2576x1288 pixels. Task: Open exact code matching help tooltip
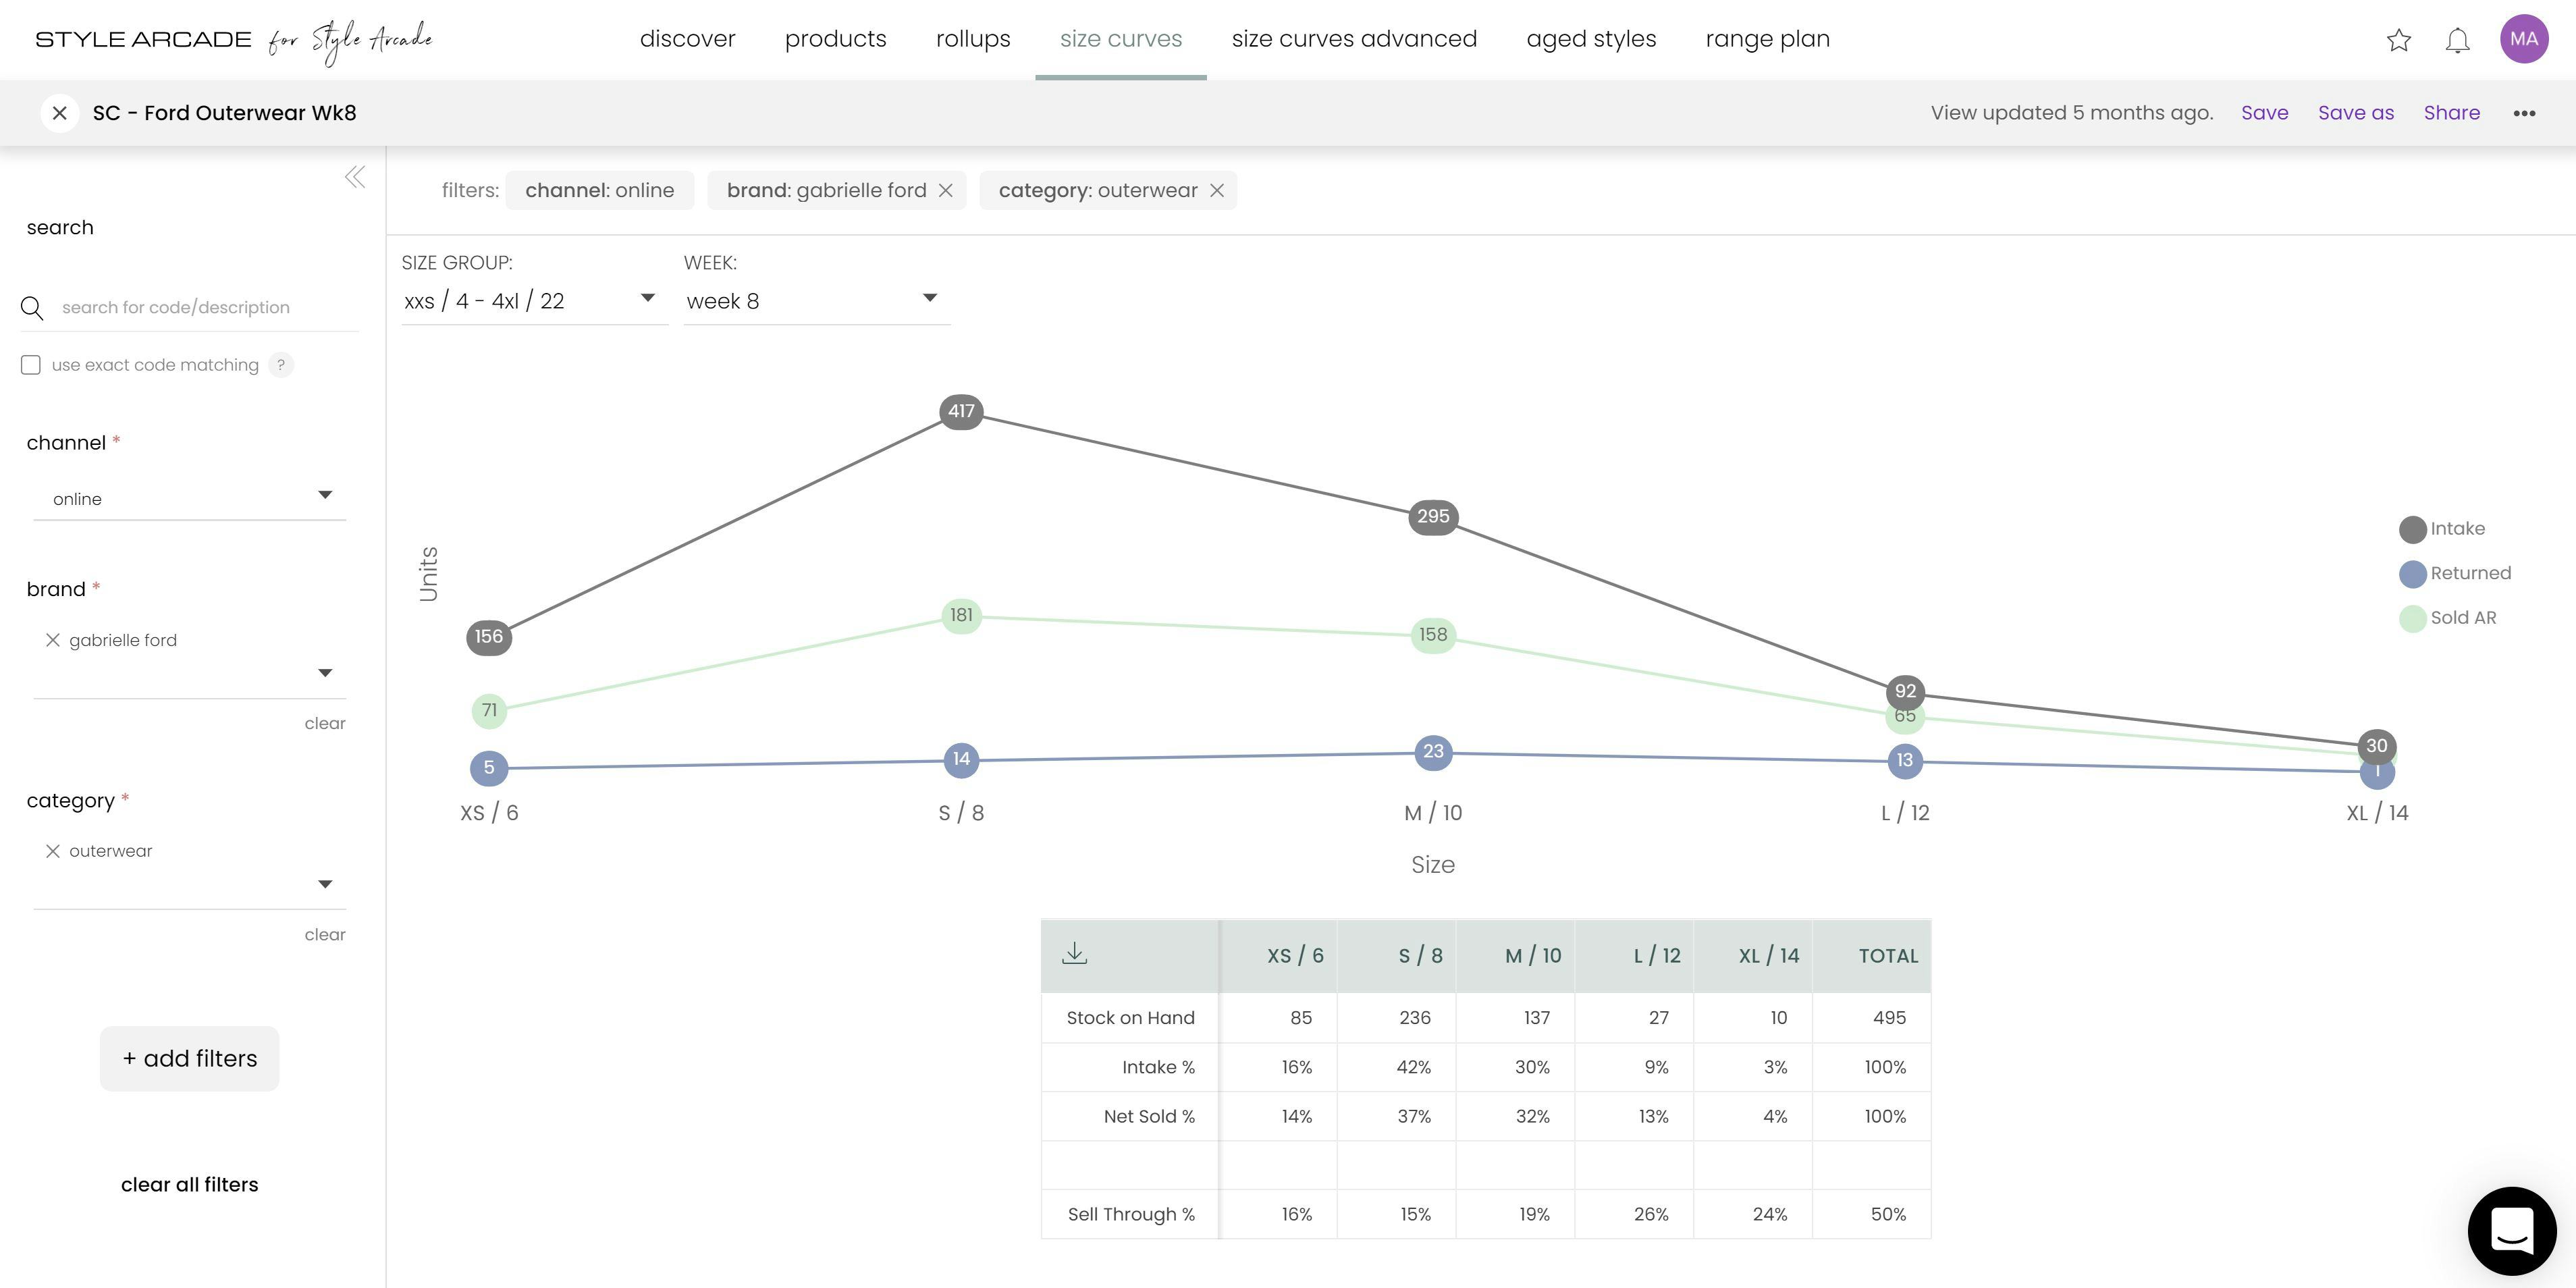click(281, 365)
